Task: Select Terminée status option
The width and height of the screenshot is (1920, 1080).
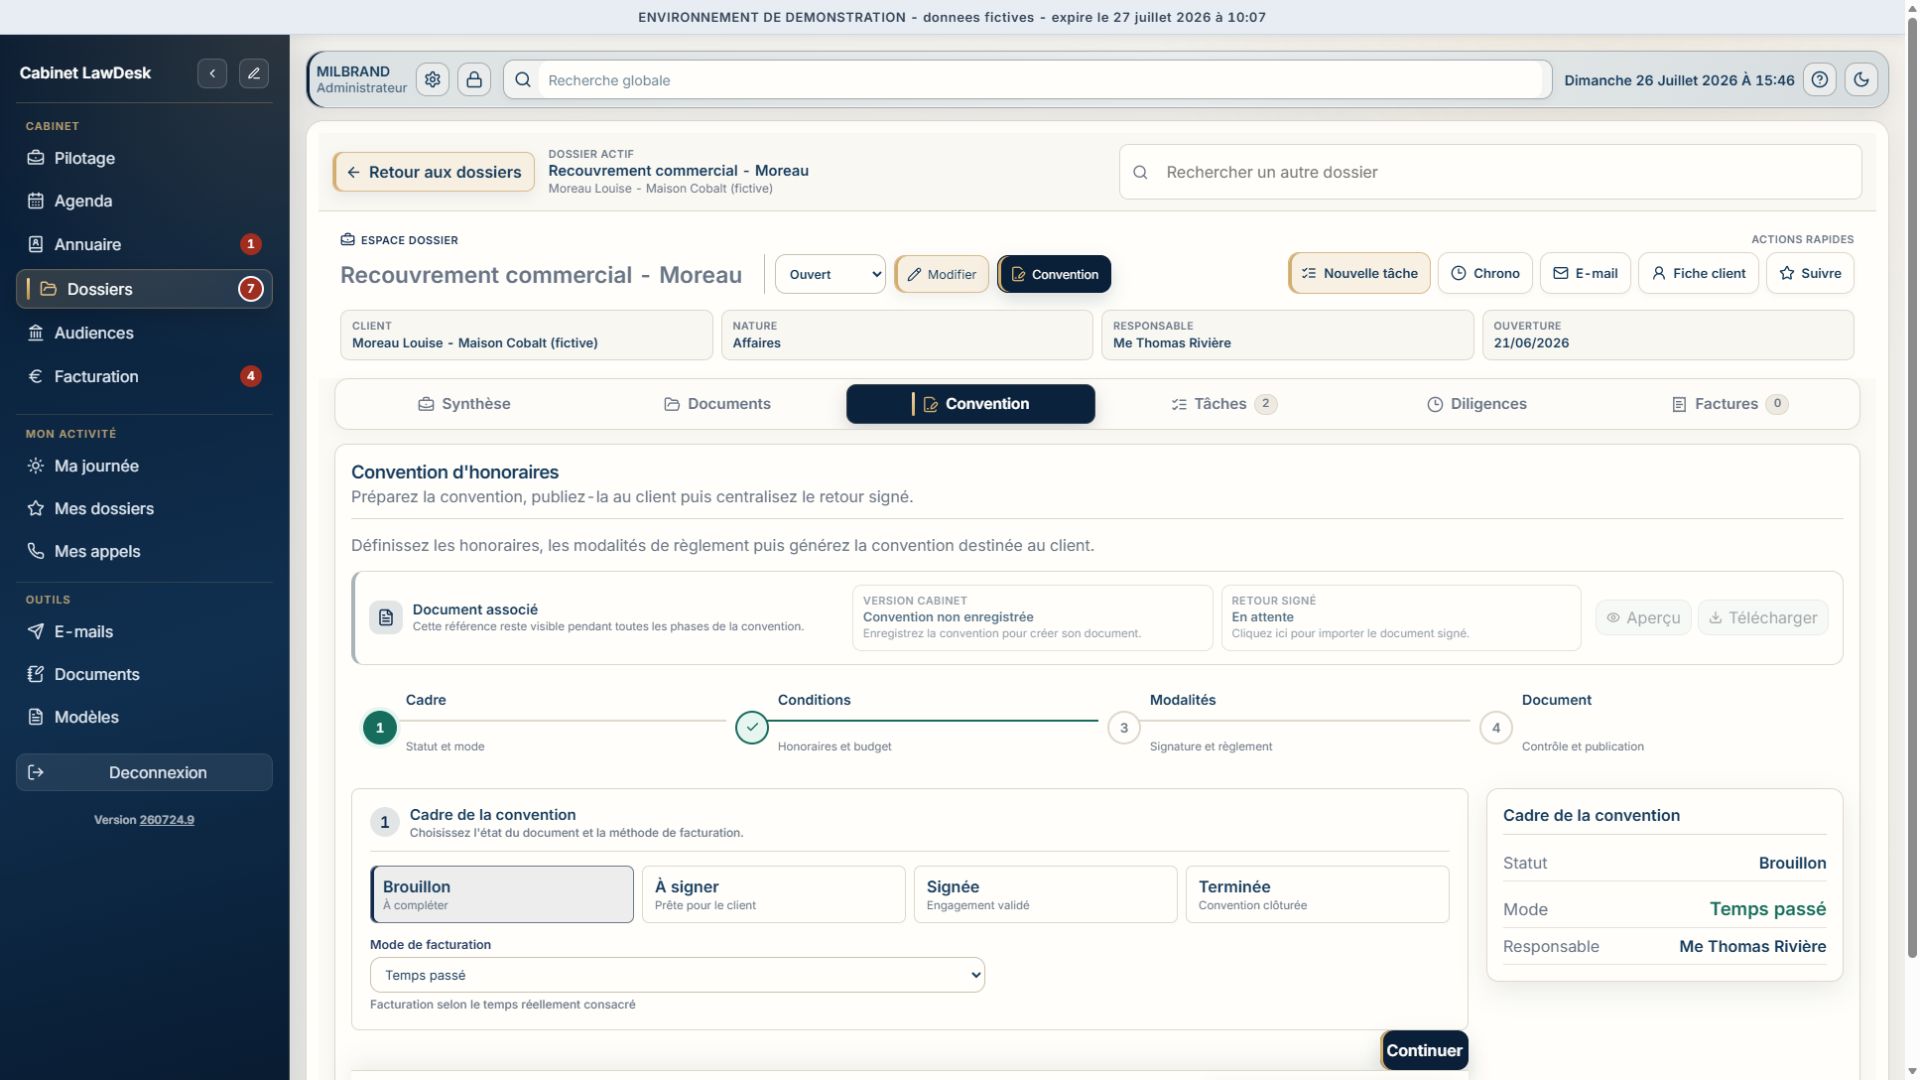Action: click(1318, 894)
